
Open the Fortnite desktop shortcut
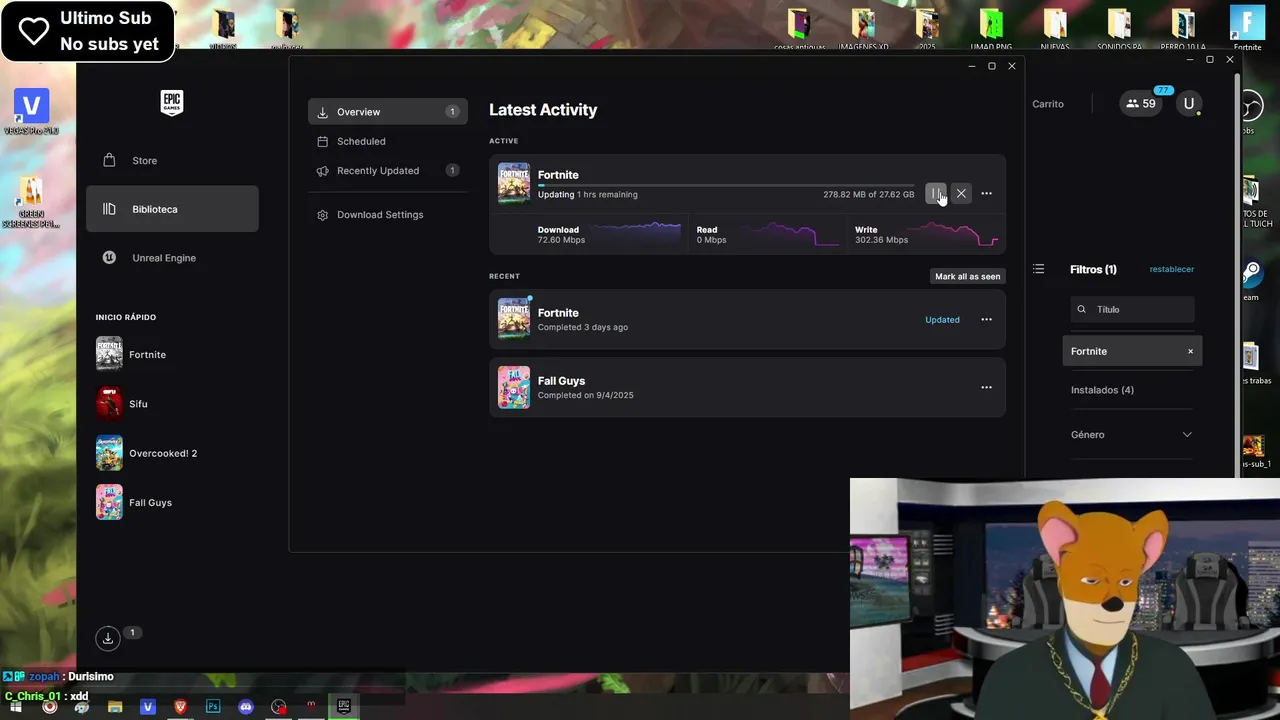pyautogui.click(x=1247, y=29)
